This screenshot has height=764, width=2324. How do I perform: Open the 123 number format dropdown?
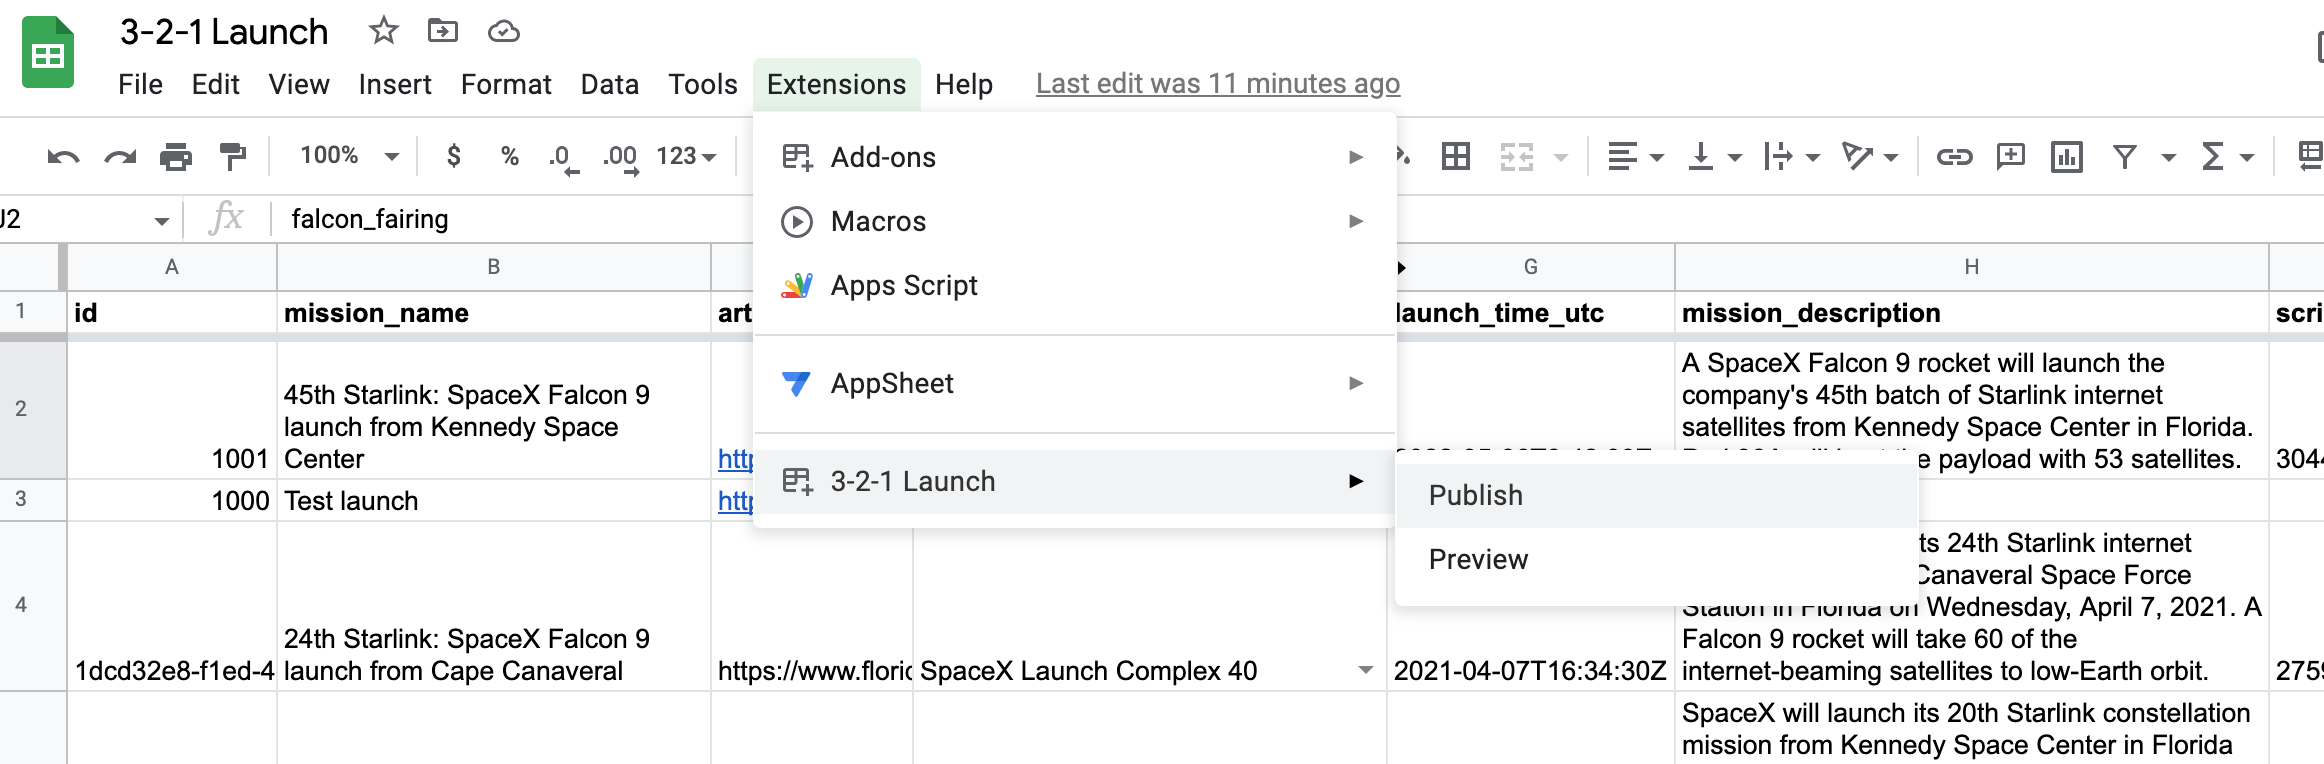pyautogui.click(x=686, y=156)
